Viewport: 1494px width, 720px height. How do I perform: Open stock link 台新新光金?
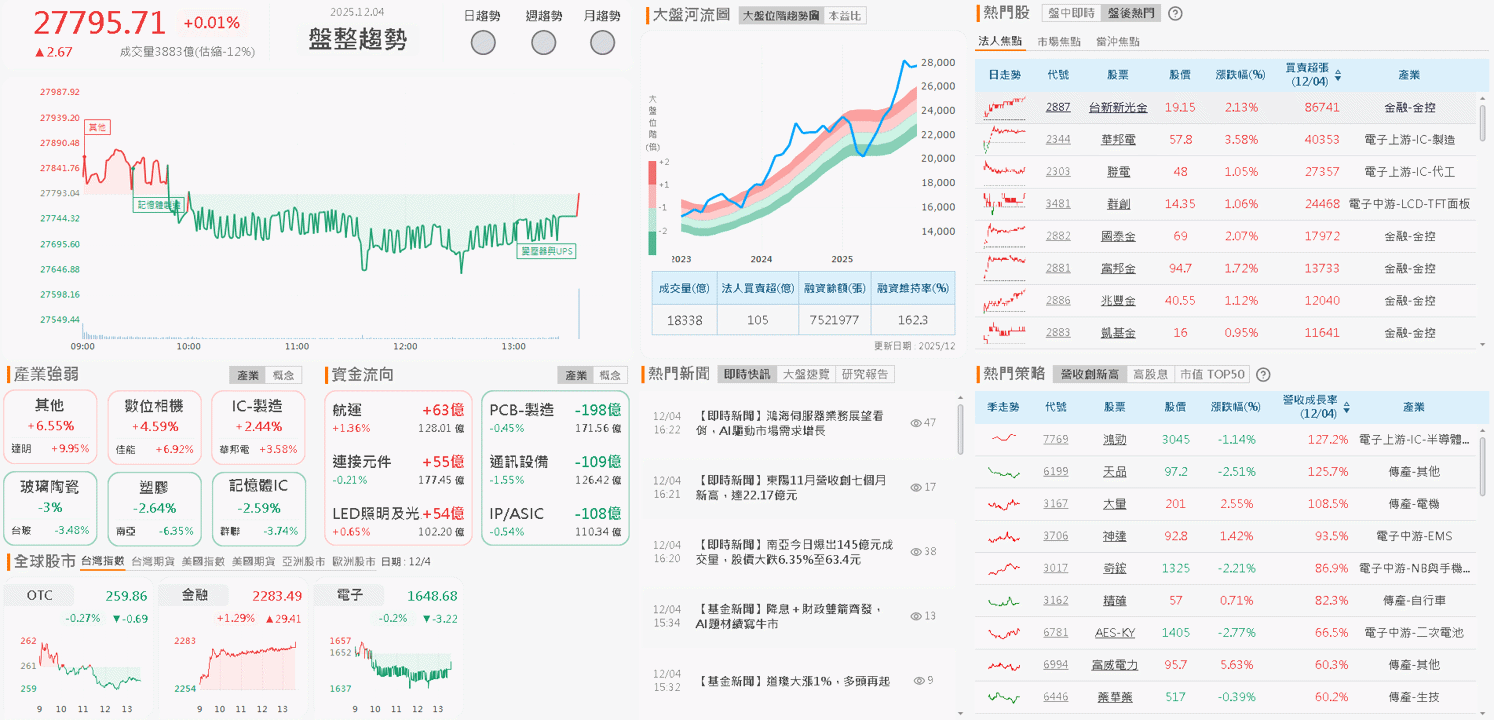tap(1118, 107)
